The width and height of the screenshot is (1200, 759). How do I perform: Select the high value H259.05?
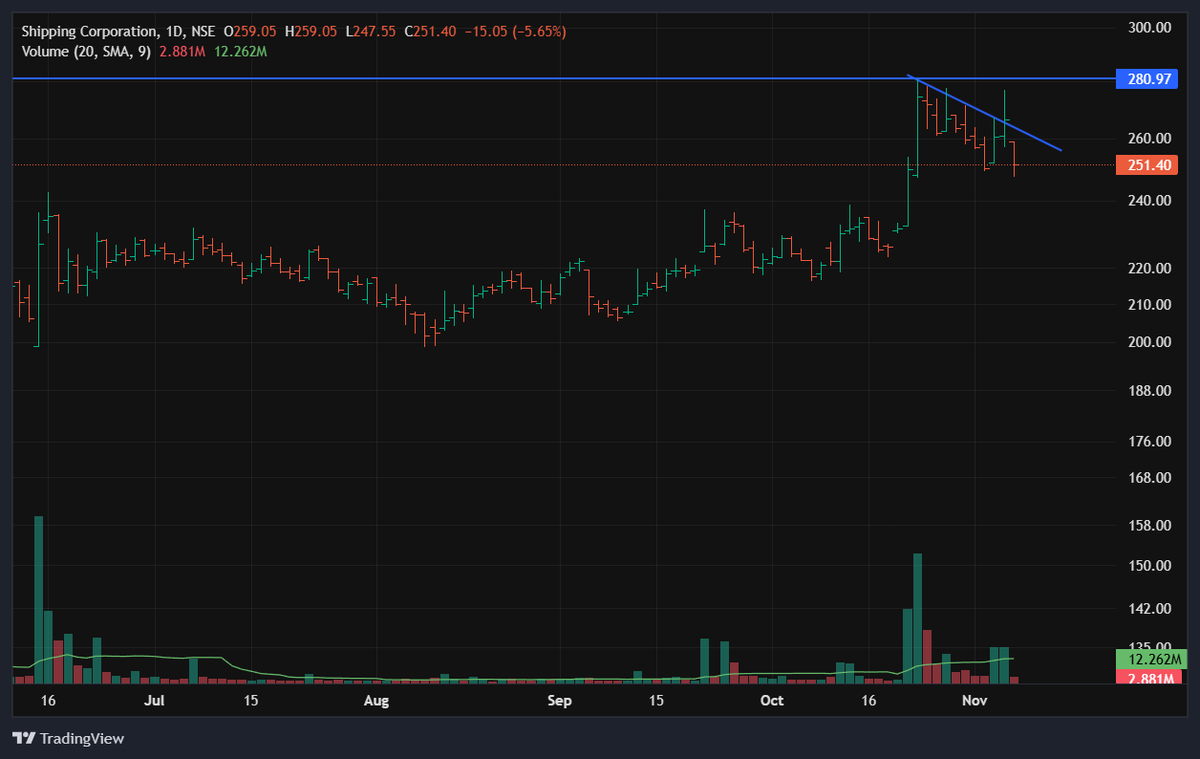(312, 32)
